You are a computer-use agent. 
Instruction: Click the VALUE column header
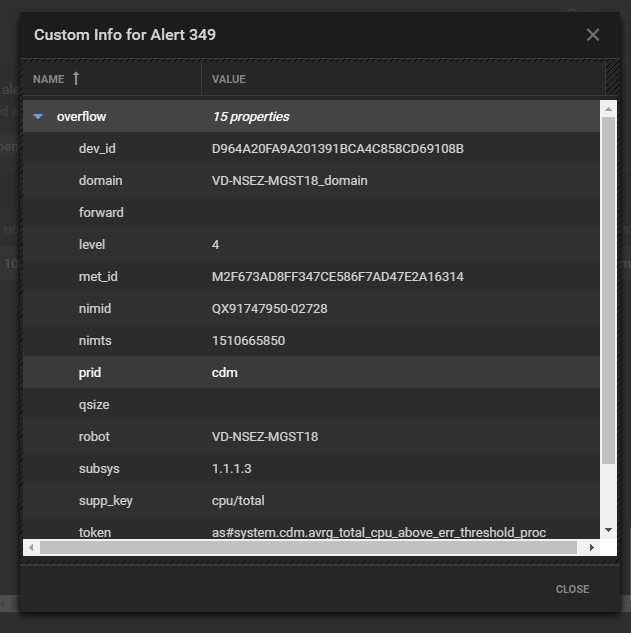tap(229, 79)
